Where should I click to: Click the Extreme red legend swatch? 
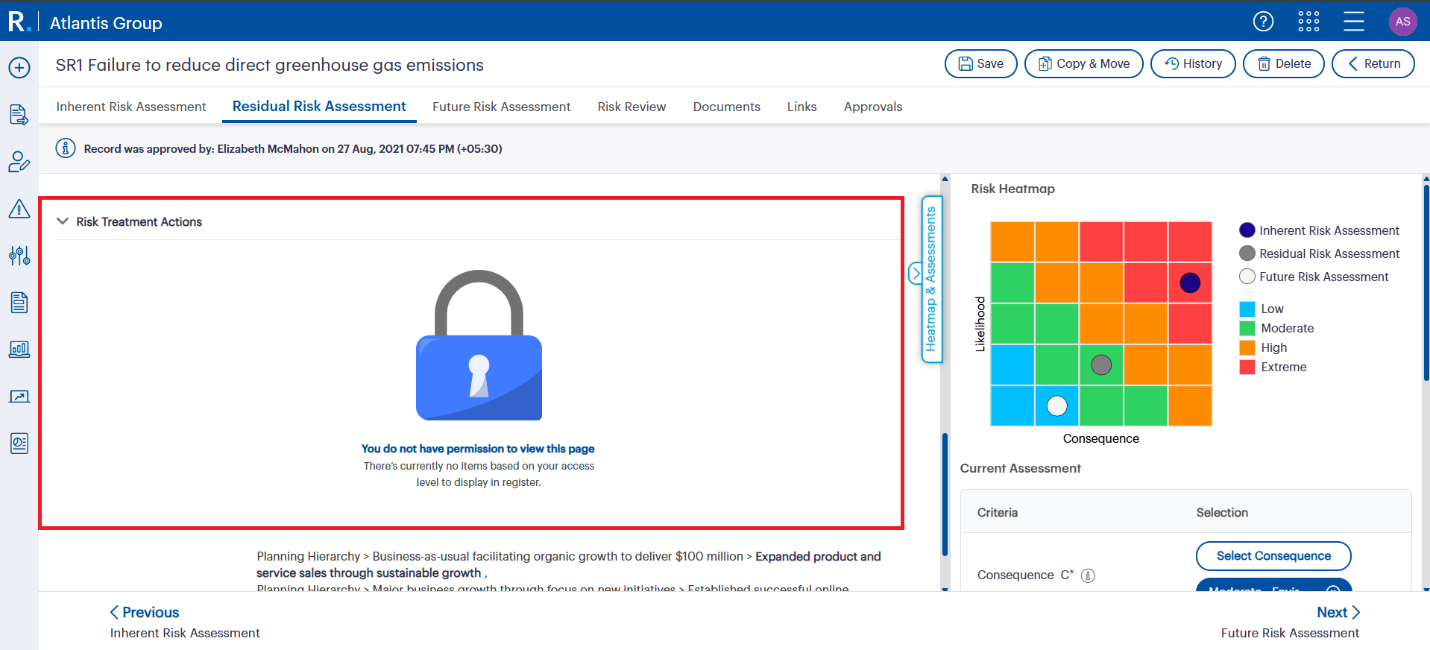[x=1246, y=367]
